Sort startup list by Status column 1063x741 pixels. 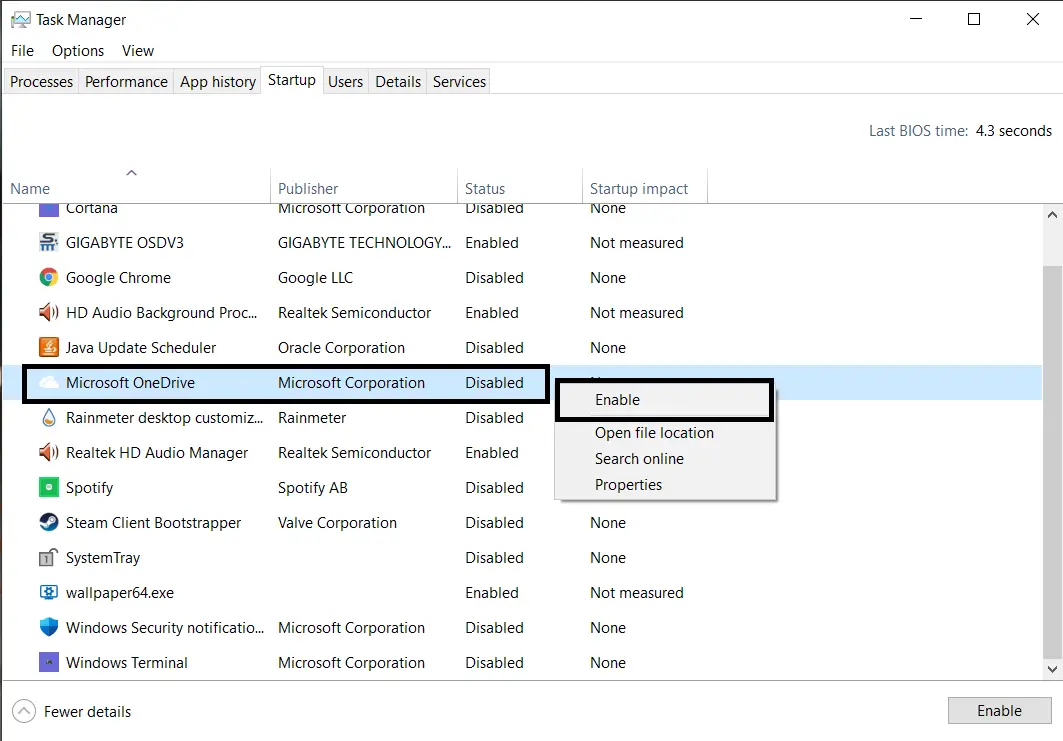[x=520, y=185]
